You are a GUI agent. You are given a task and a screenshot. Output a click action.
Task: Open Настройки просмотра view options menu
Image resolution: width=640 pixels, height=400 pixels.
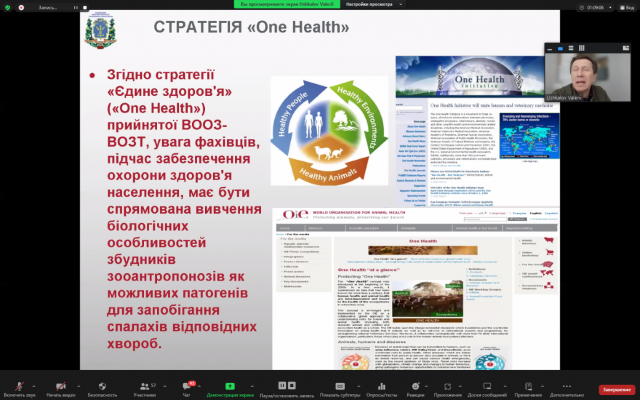point(373,4)
